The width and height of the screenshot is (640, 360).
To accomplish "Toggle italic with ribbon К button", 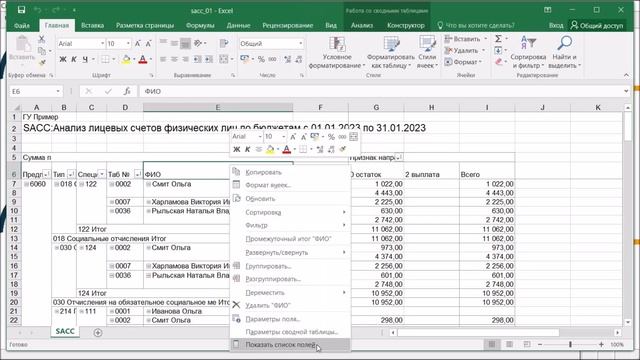I will 74,60.
